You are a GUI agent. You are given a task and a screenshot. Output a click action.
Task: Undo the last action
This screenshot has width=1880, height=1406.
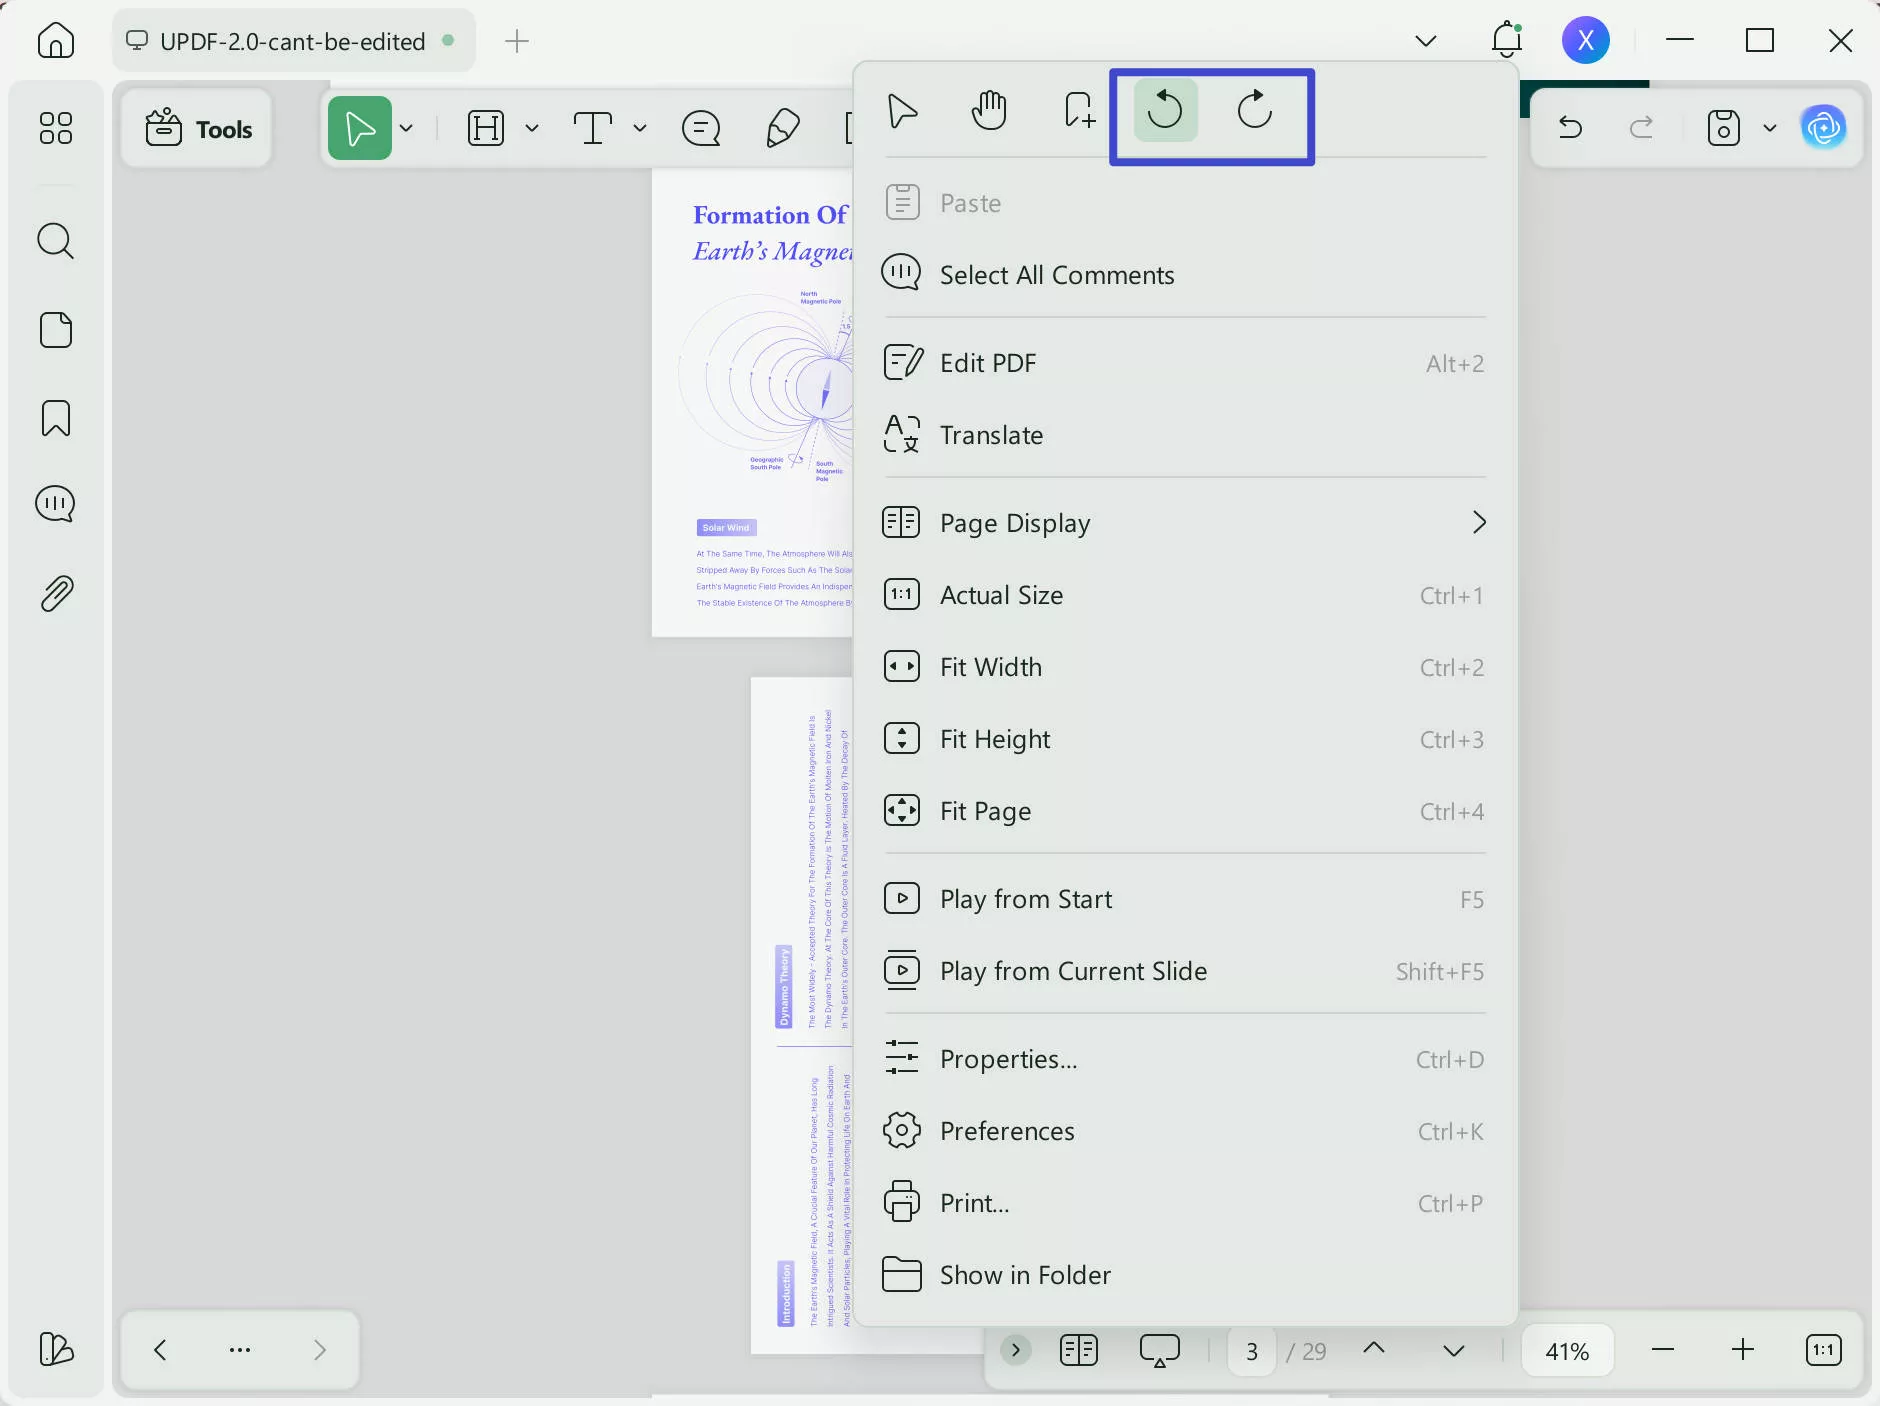click(x=1570, y=128)
